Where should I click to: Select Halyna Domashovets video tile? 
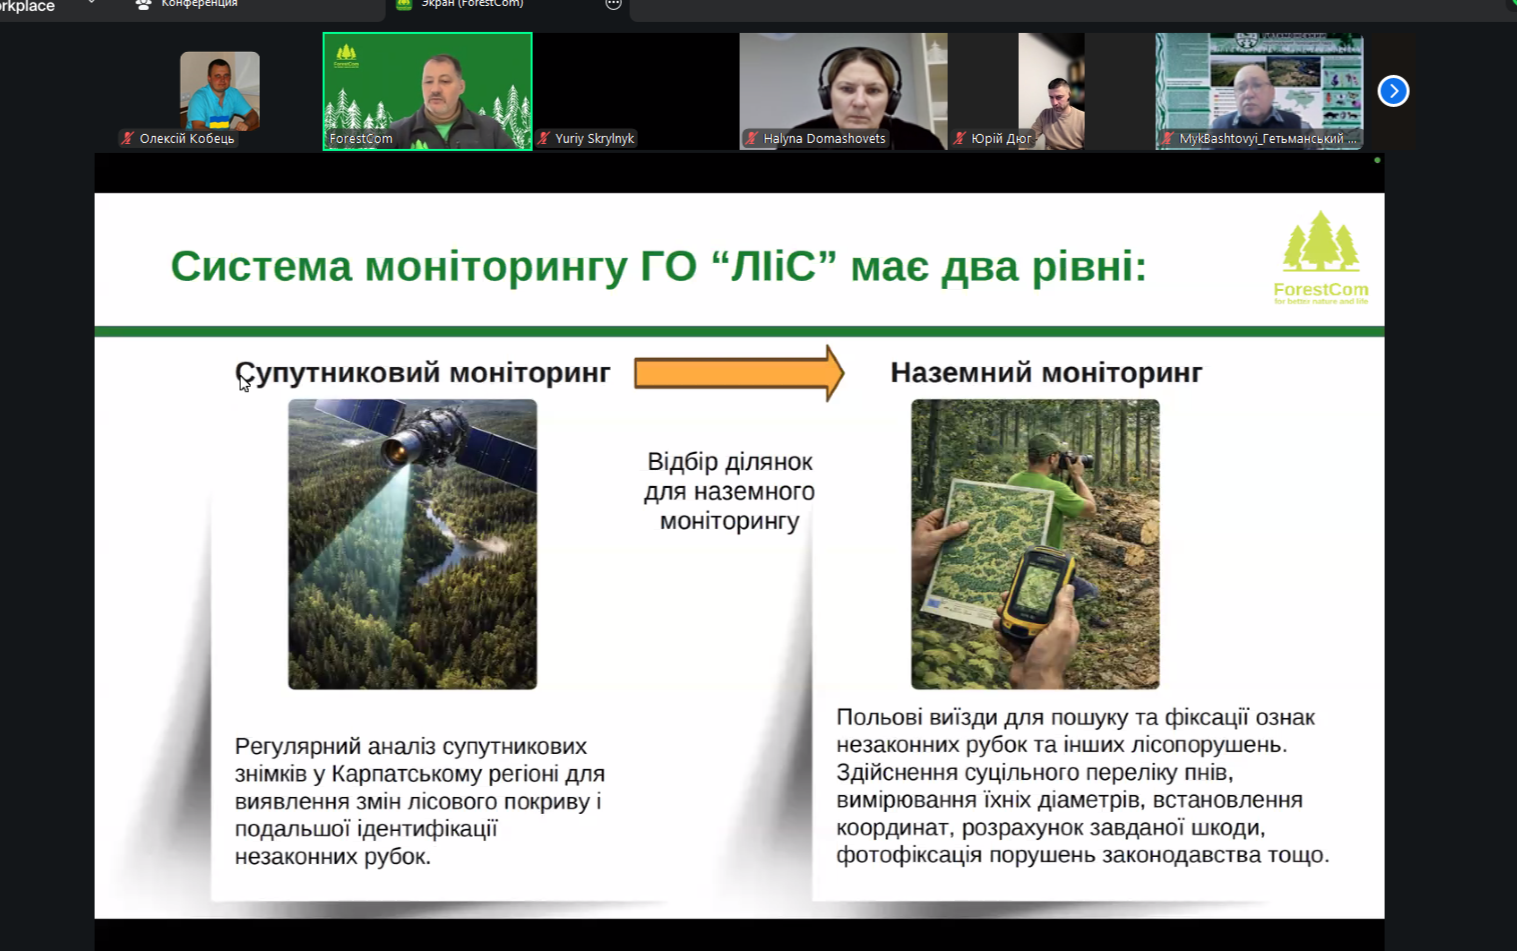[843, 85]
